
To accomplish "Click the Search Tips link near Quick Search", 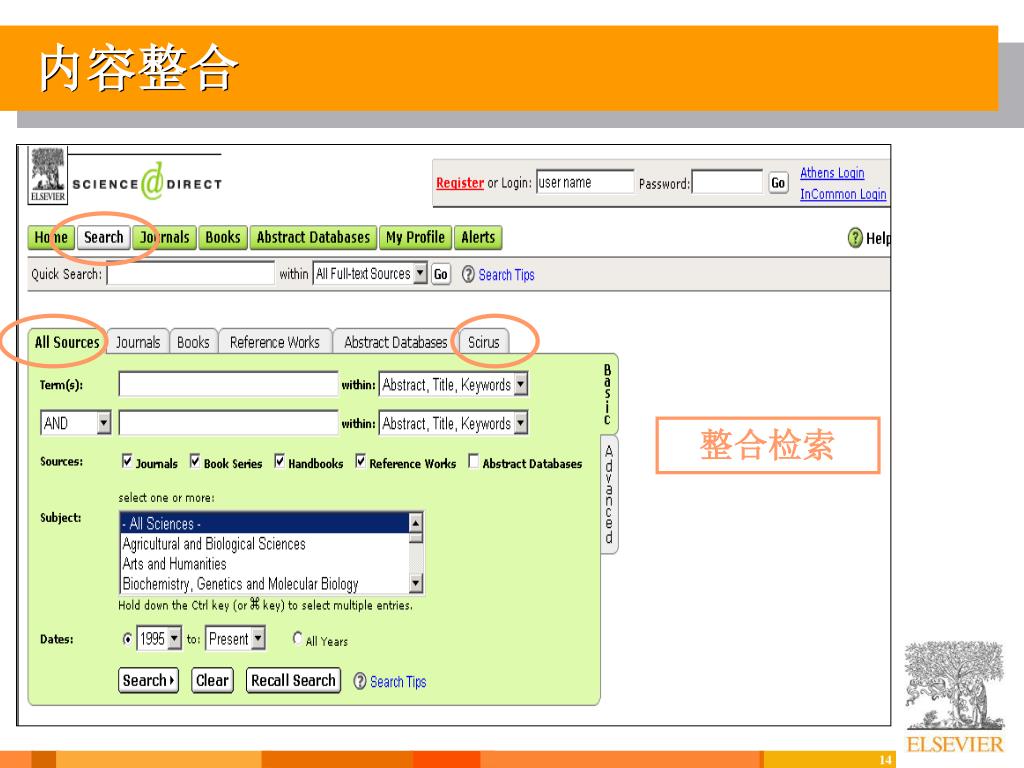I will coord(506,275).
